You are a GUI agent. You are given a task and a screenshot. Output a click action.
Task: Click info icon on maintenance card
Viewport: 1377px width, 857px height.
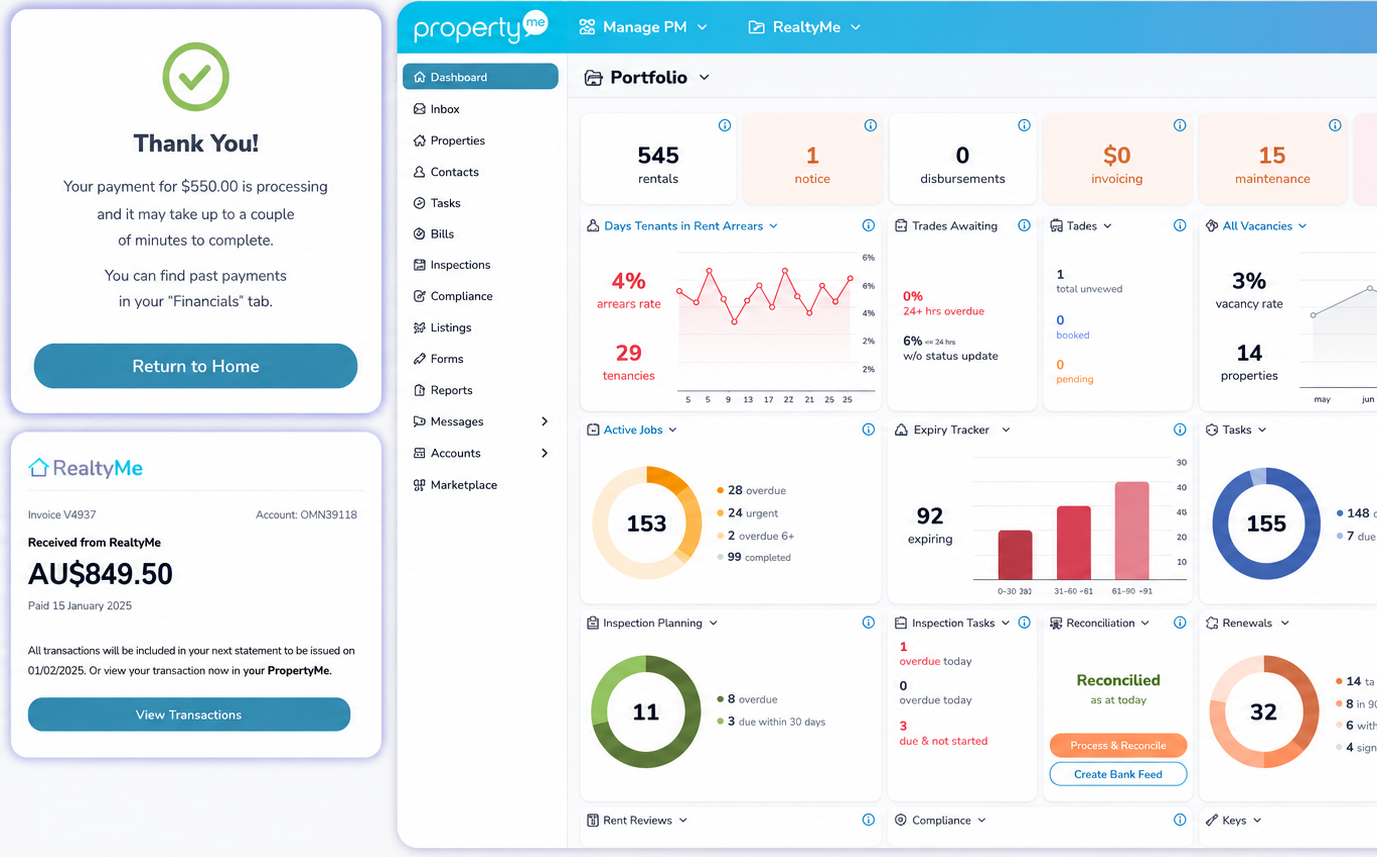tap(1335, 125)
